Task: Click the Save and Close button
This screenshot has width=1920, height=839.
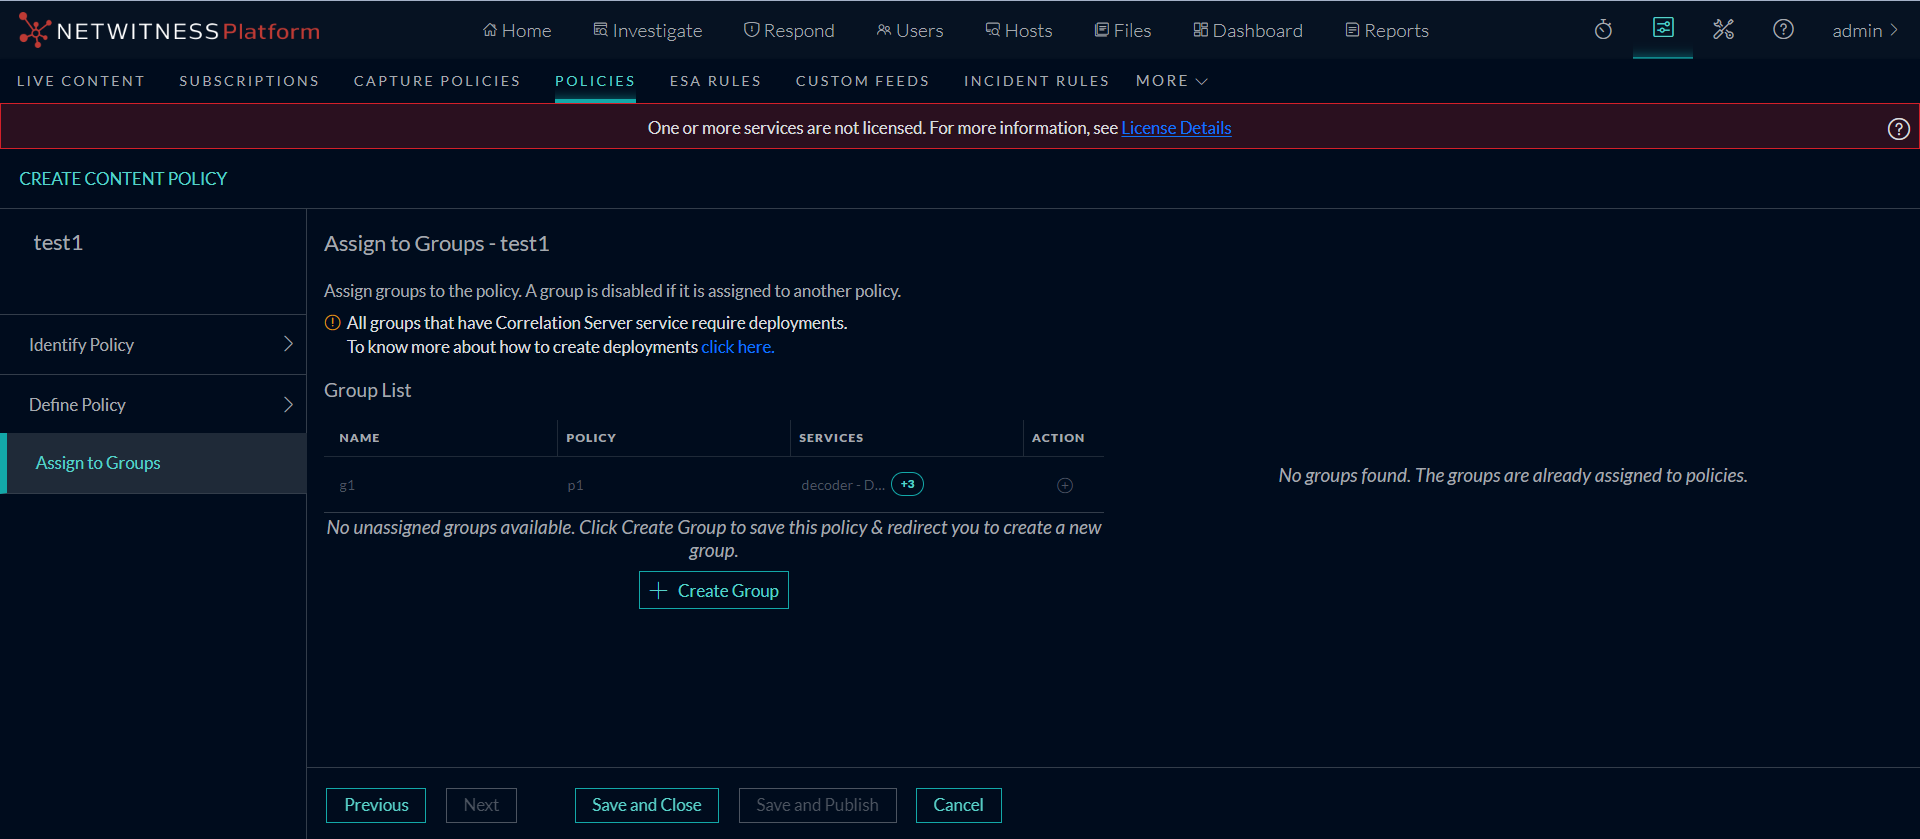Action: click(x=646, y=805)
